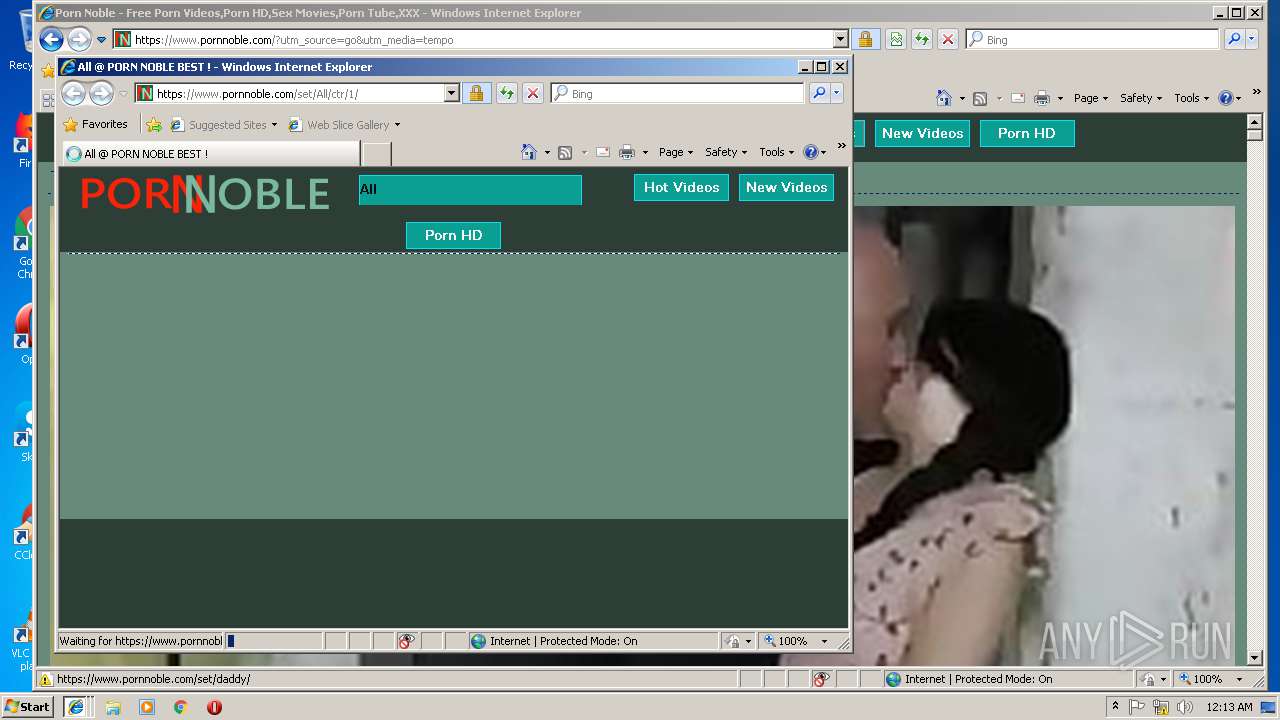Viewport: 1280px width, 720px height.
Task: Expand the command bar overflow chevron in the front window
Action: pos(841,146)
